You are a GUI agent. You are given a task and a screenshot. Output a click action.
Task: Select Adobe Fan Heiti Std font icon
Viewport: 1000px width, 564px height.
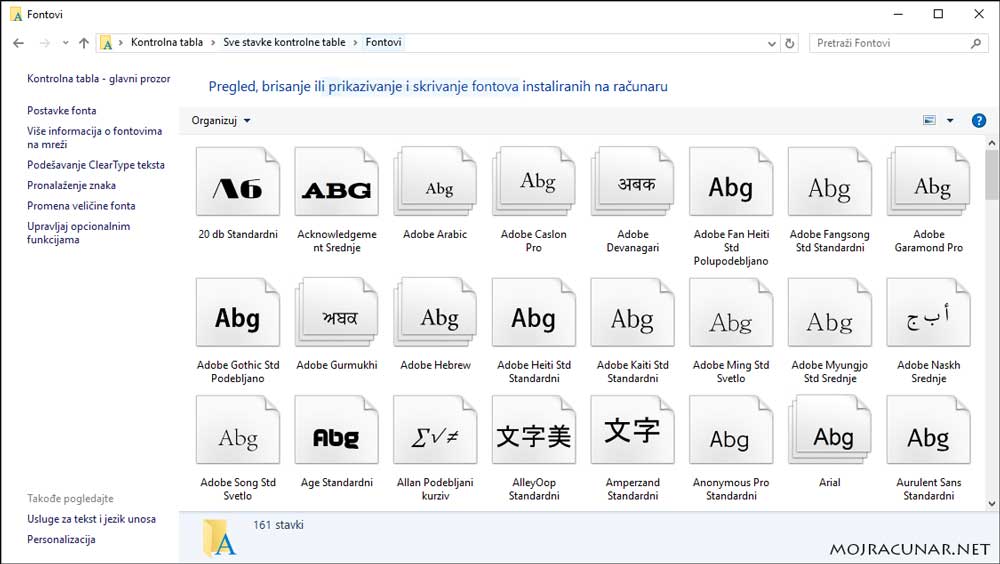point(731,182)
